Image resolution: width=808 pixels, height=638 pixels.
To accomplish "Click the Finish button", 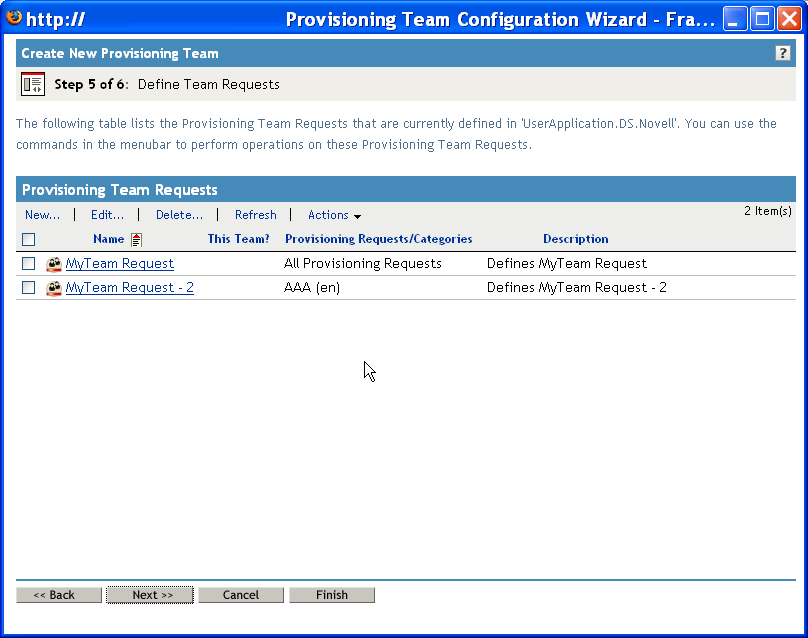I will point(332,595).
